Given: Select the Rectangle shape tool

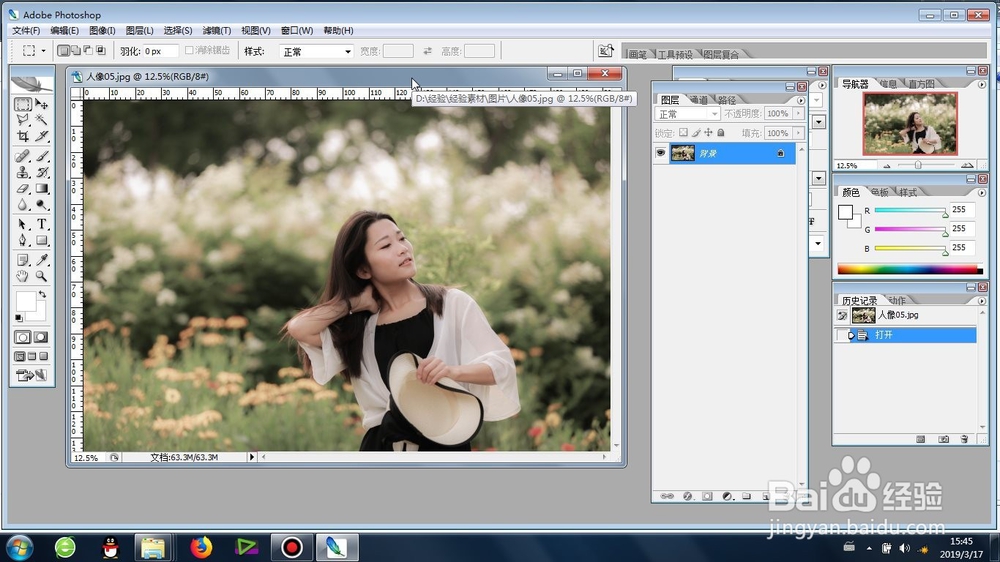Looking at the screenshot, I should coord(41,240).
